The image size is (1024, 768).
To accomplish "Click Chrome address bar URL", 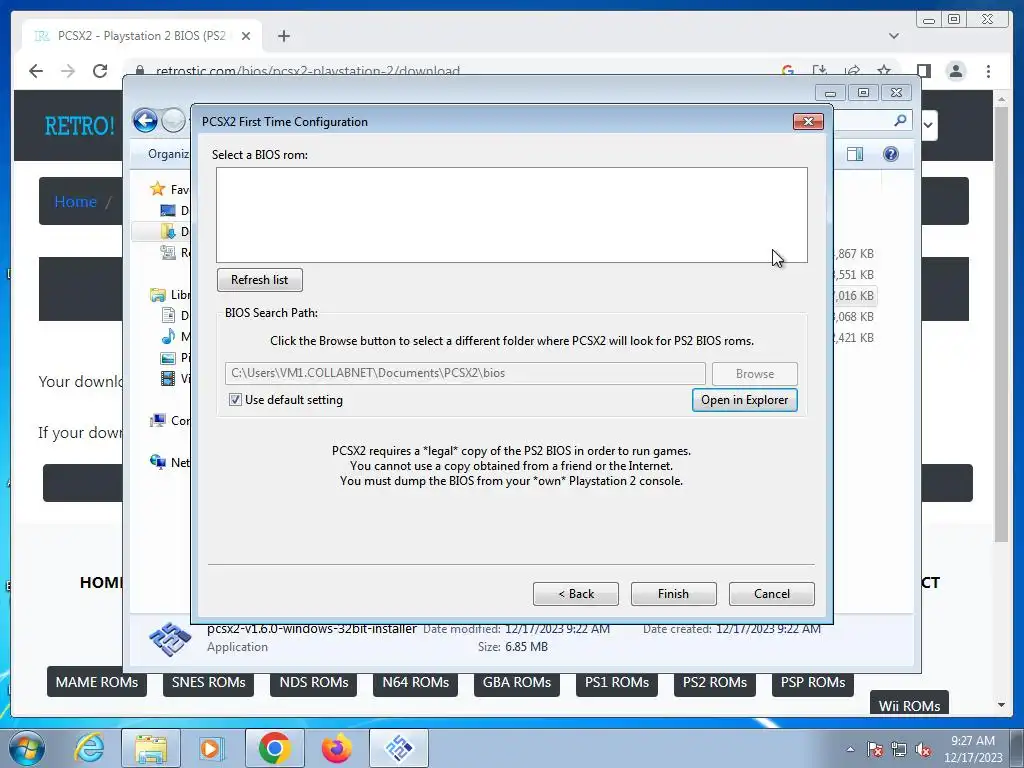I will pos(308,71).
